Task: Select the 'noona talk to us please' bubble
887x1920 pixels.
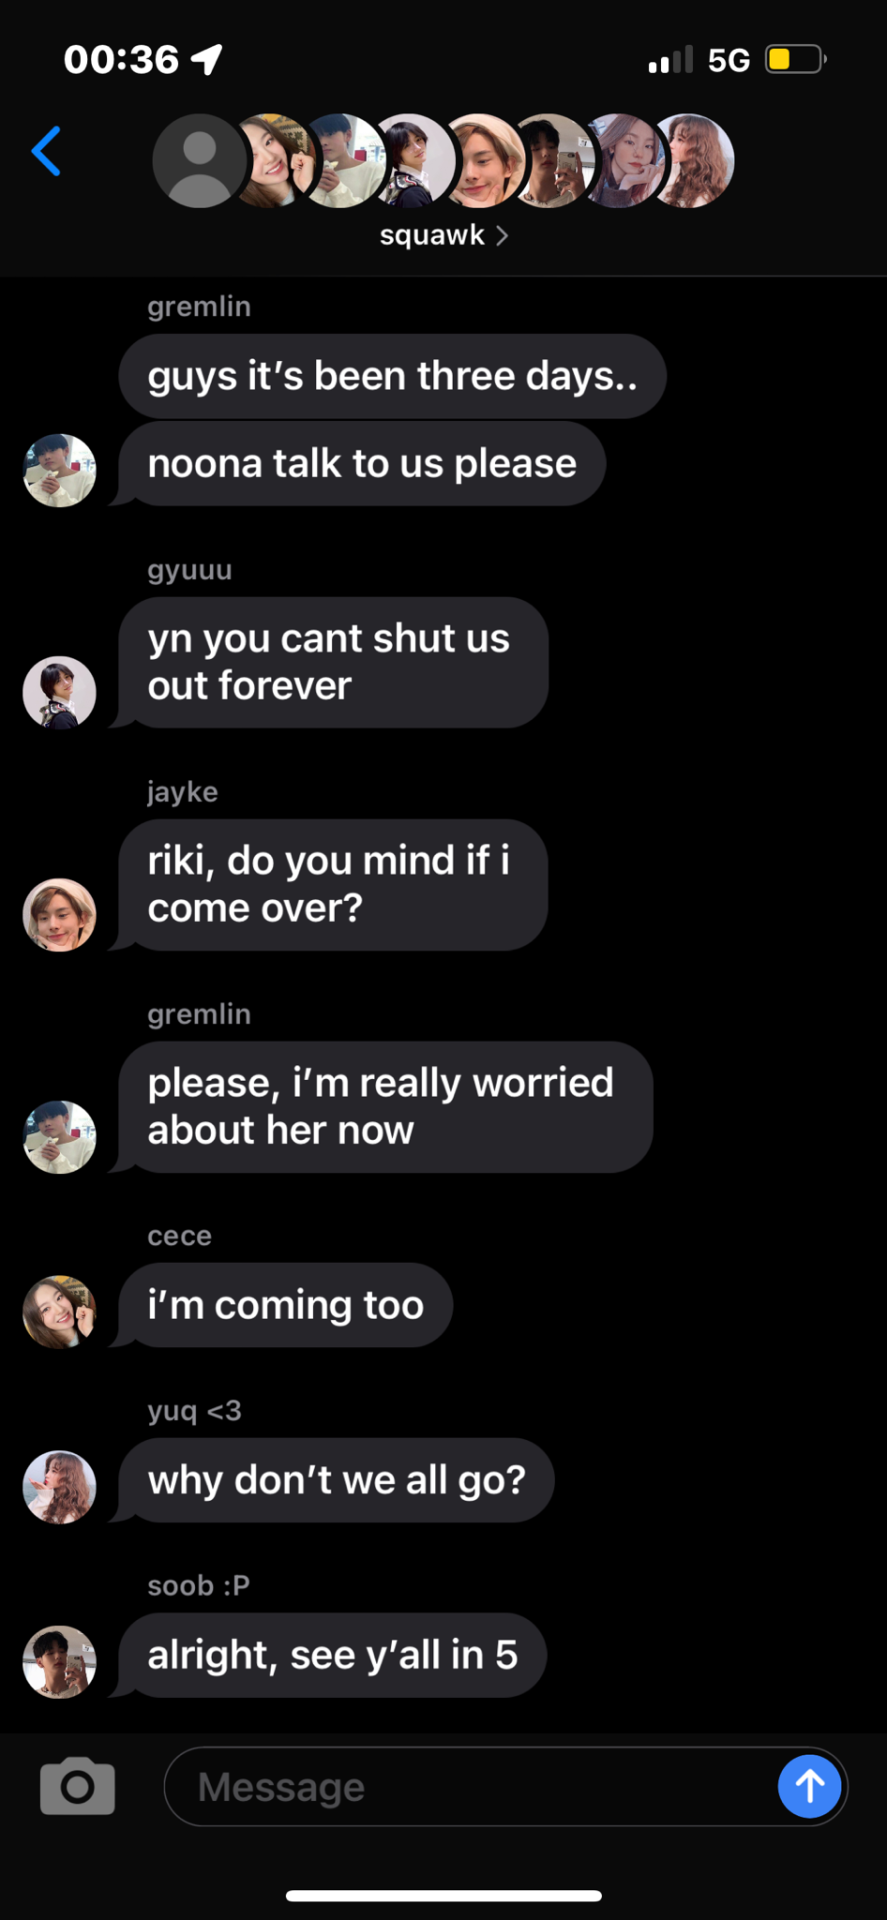Action: pos(362,464)
